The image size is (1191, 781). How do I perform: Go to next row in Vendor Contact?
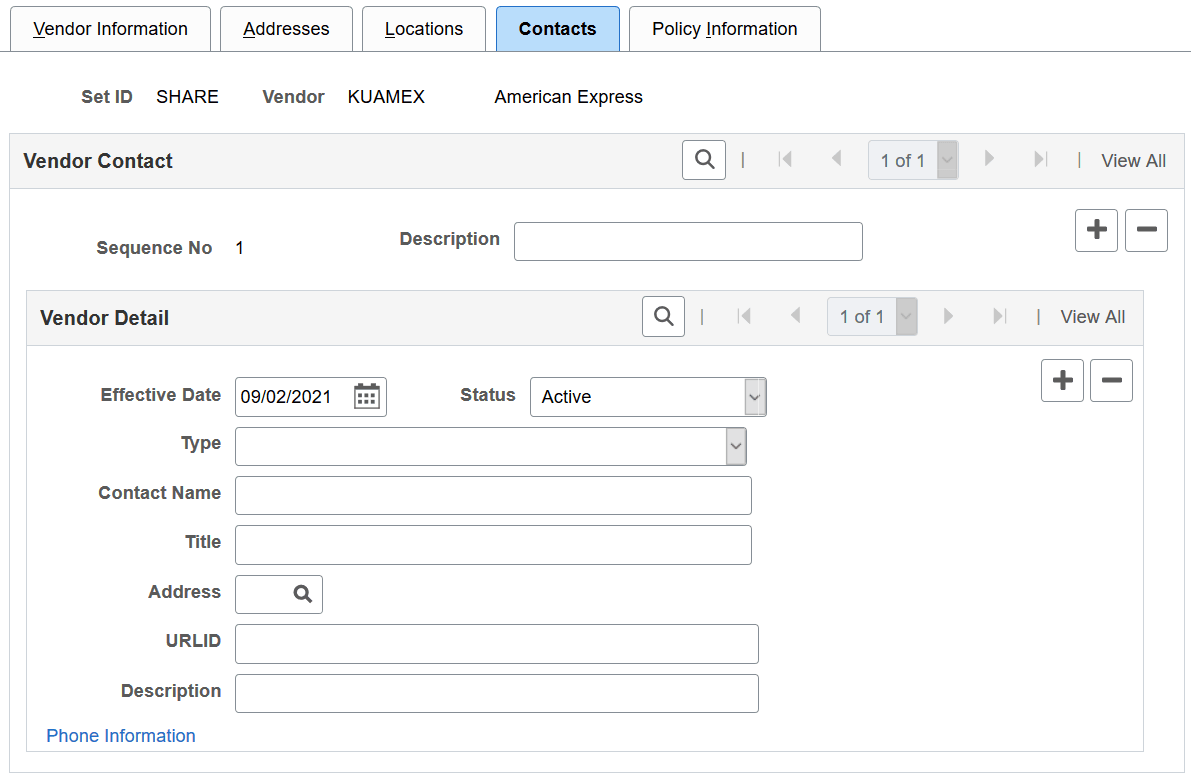[989, 160]
